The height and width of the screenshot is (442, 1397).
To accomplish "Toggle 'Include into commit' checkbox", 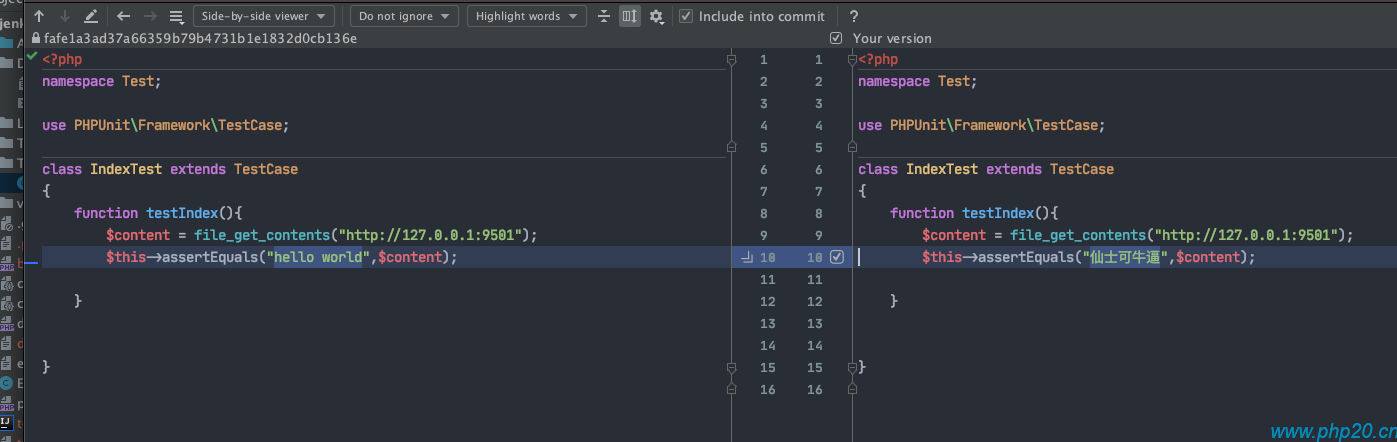I will point(685,16).
